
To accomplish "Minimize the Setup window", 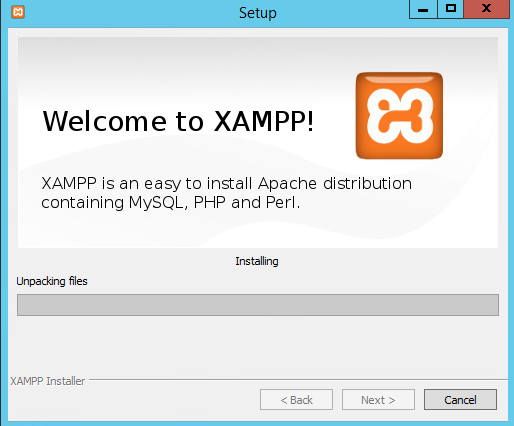I will click(x=423, y=9).
